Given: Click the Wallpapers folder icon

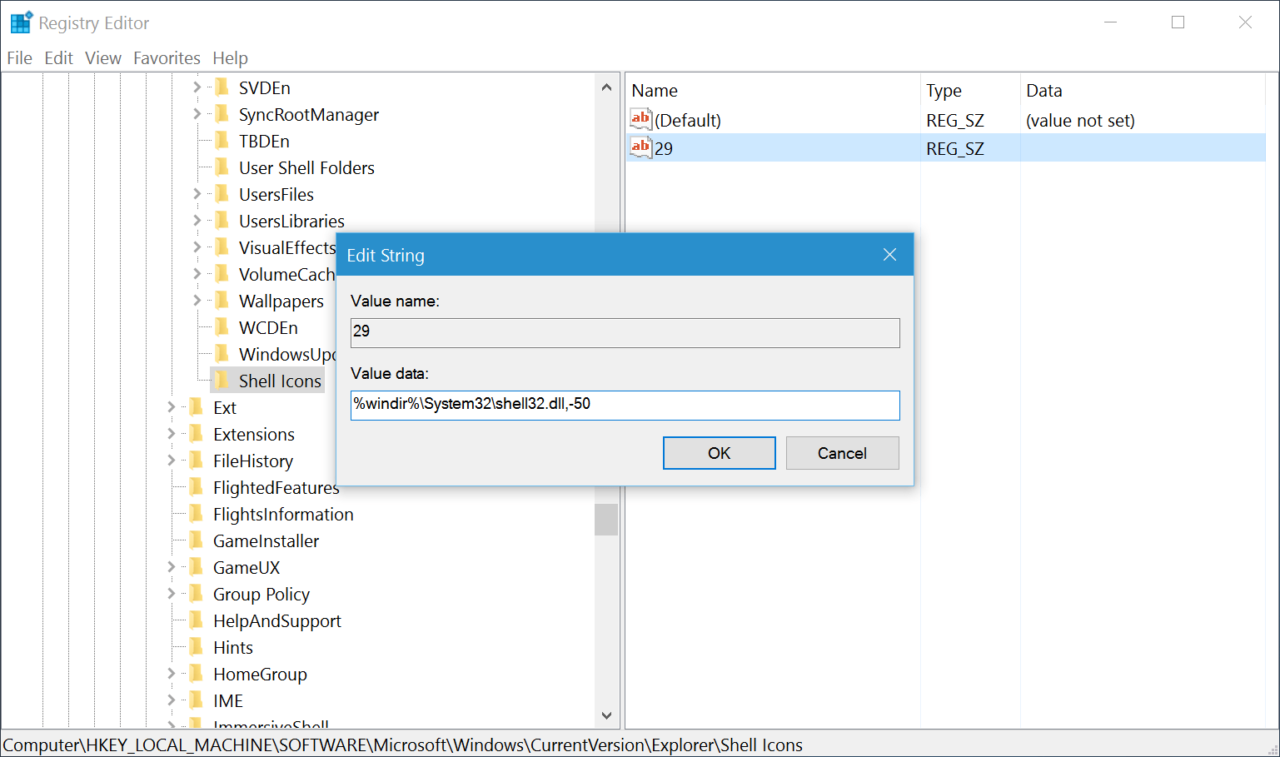Looking at the screenshot, I should coord(222,300).
